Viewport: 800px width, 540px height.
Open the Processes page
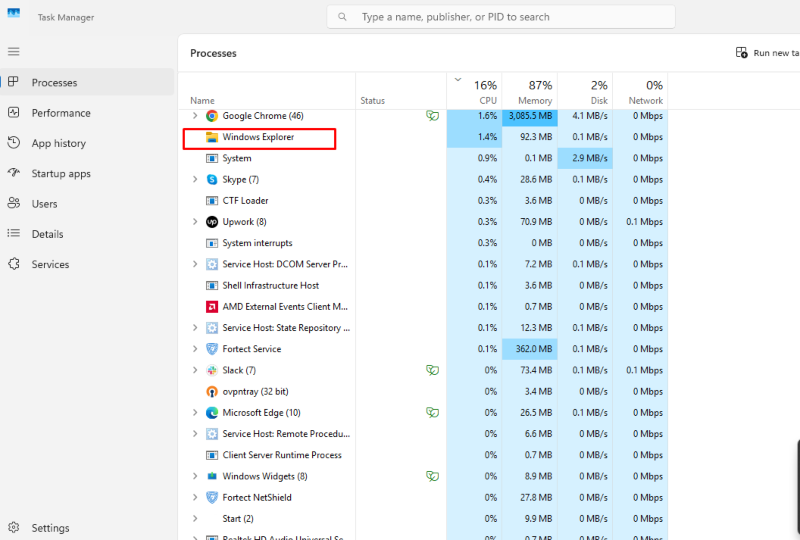point(87,82)
